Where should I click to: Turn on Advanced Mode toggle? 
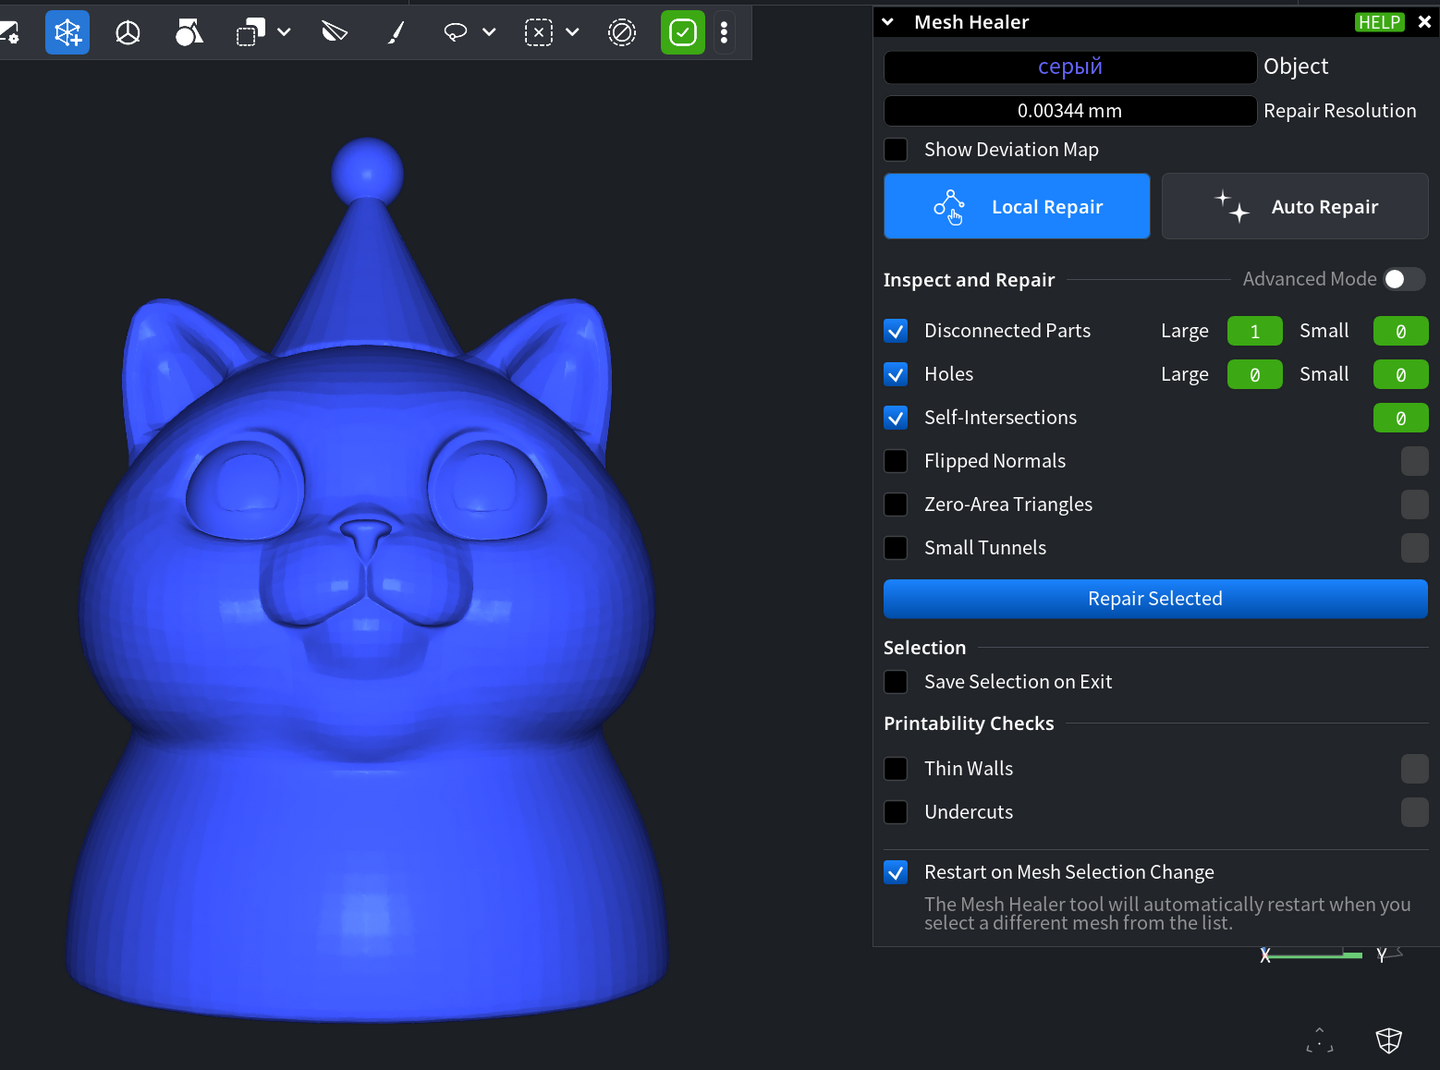pyautogui.click(x=1404, y=279)
